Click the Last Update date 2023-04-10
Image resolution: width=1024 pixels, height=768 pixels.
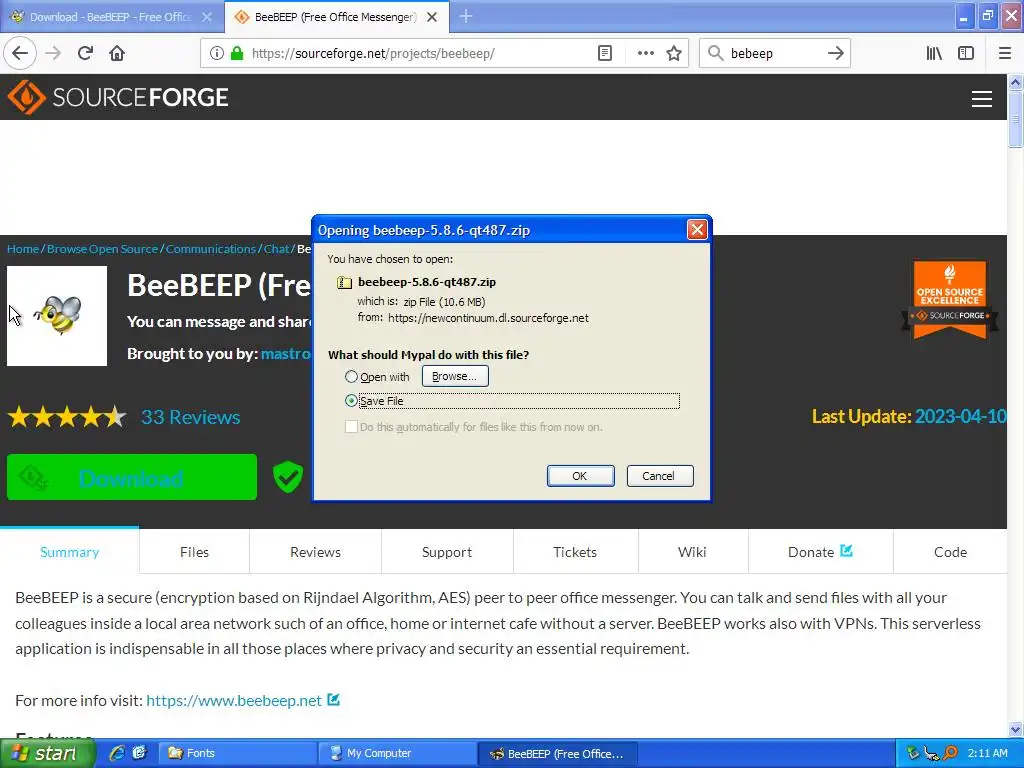tap(961, 417)
